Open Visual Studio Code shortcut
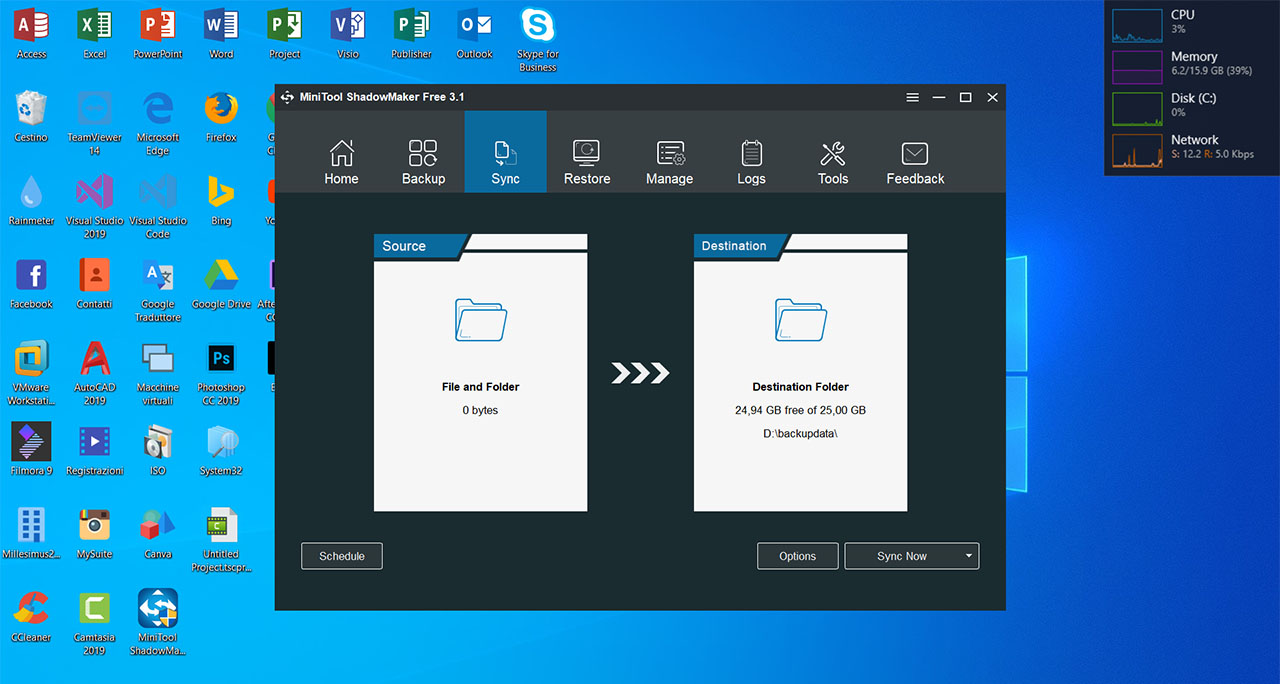This screenshot has width=1280, height=684. pyautogui.click(x=158, y=206)
